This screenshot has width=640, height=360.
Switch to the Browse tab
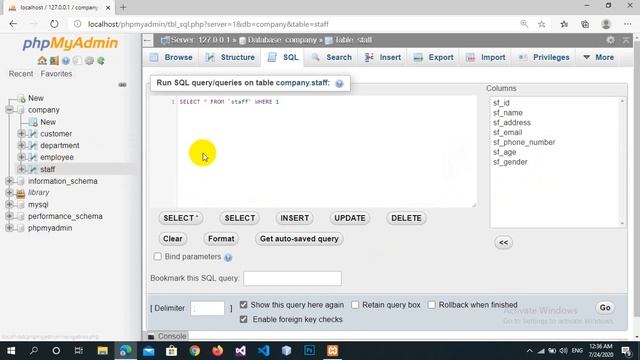pyautogui.click(x=171, y=58)
